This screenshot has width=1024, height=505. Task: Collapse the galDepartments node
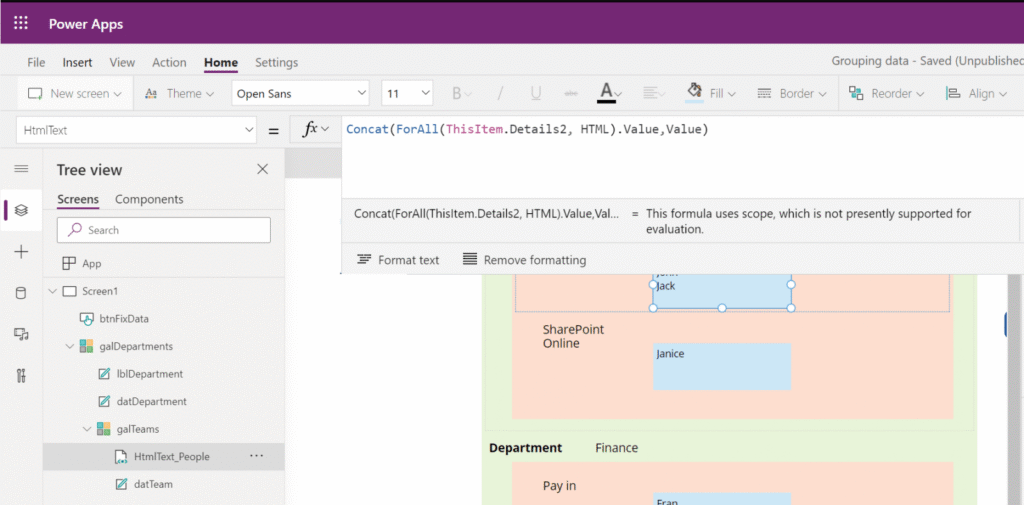pyautogui.click(x=70, y=346)
